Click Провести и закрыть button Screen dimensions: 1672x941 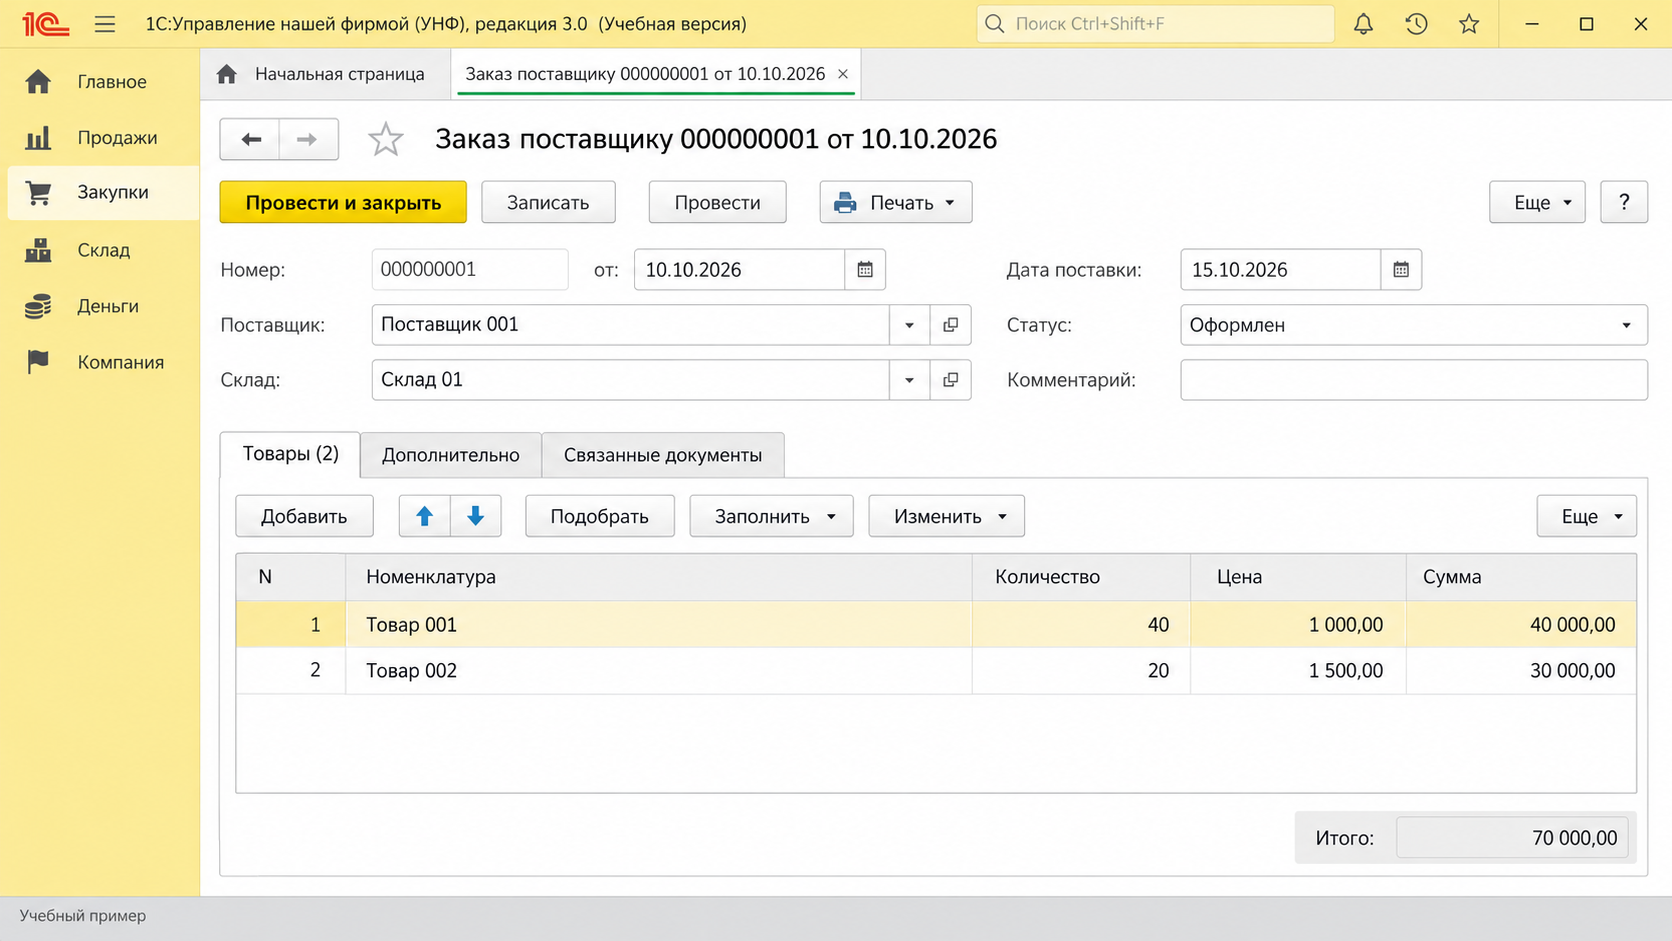tap(343, 202)
